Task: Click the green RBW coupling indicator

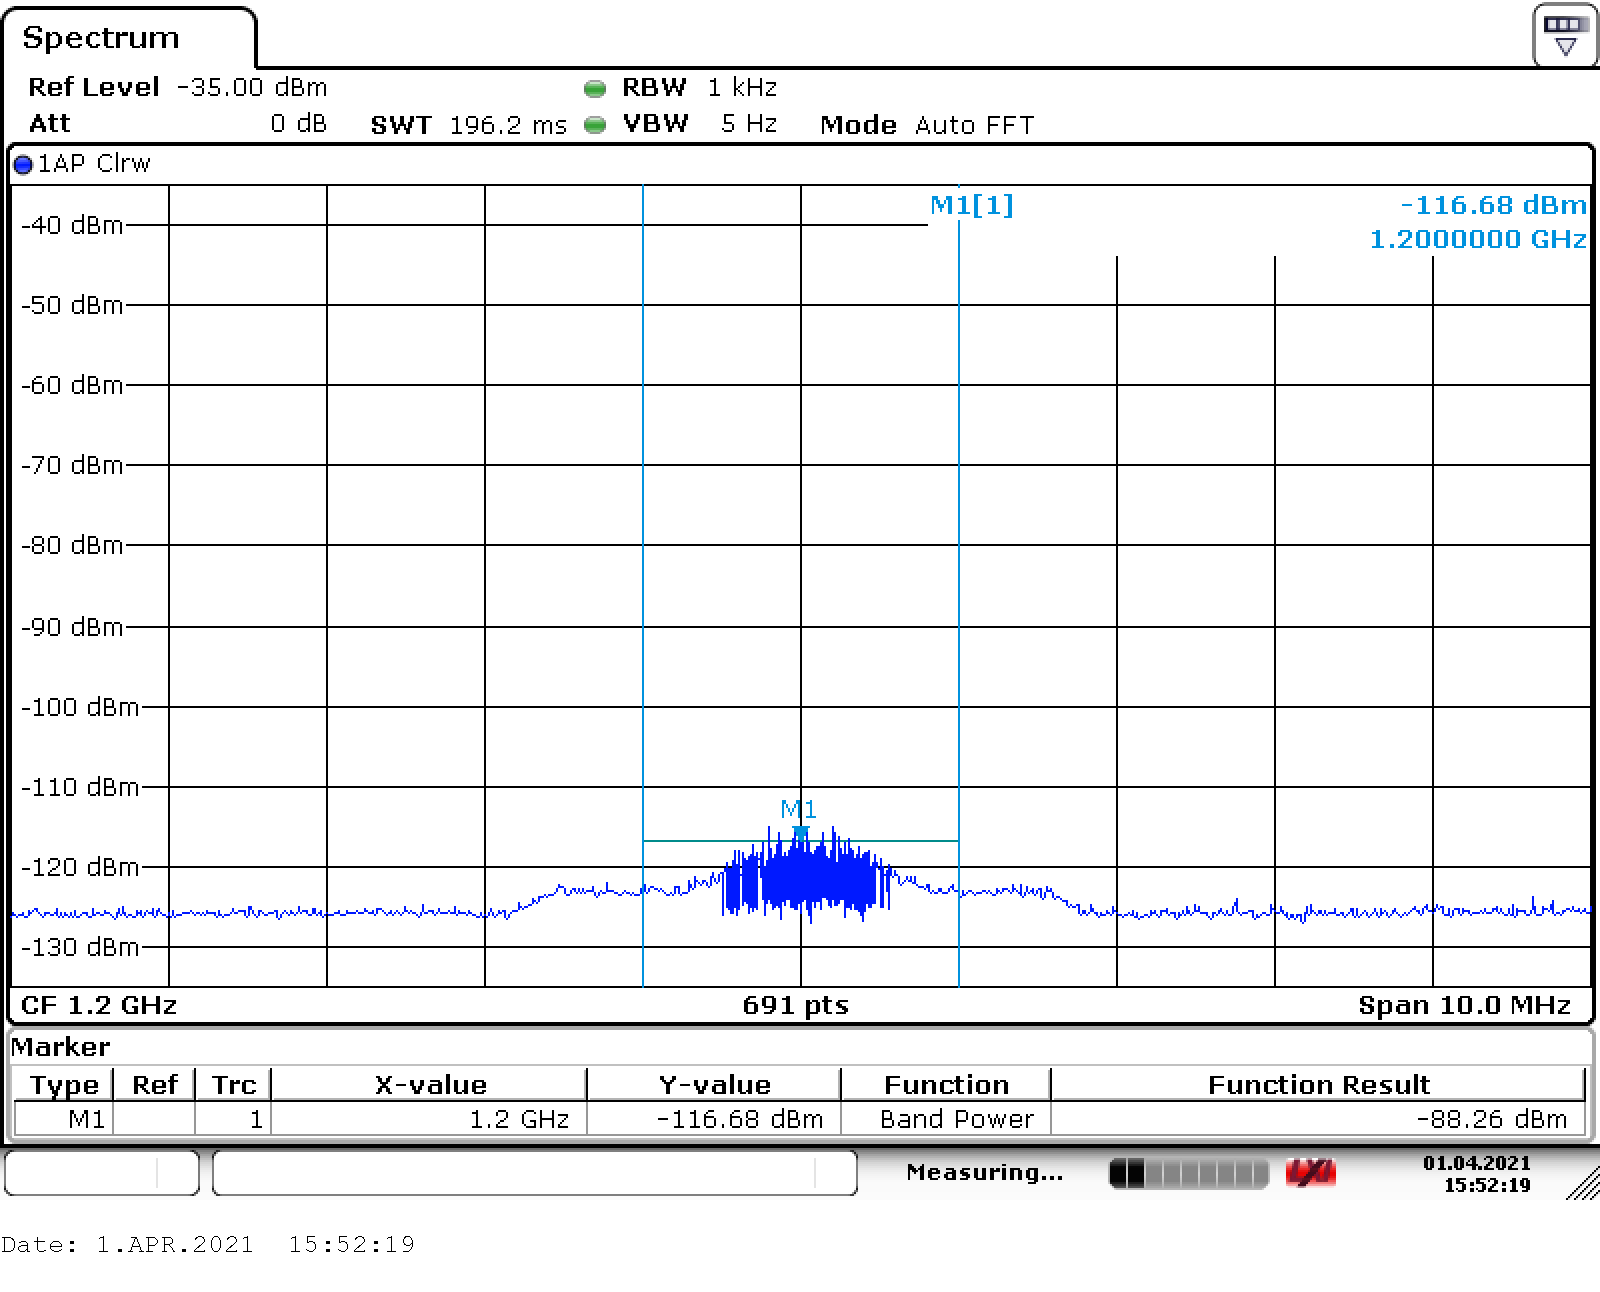Action: tap(595, 89)
